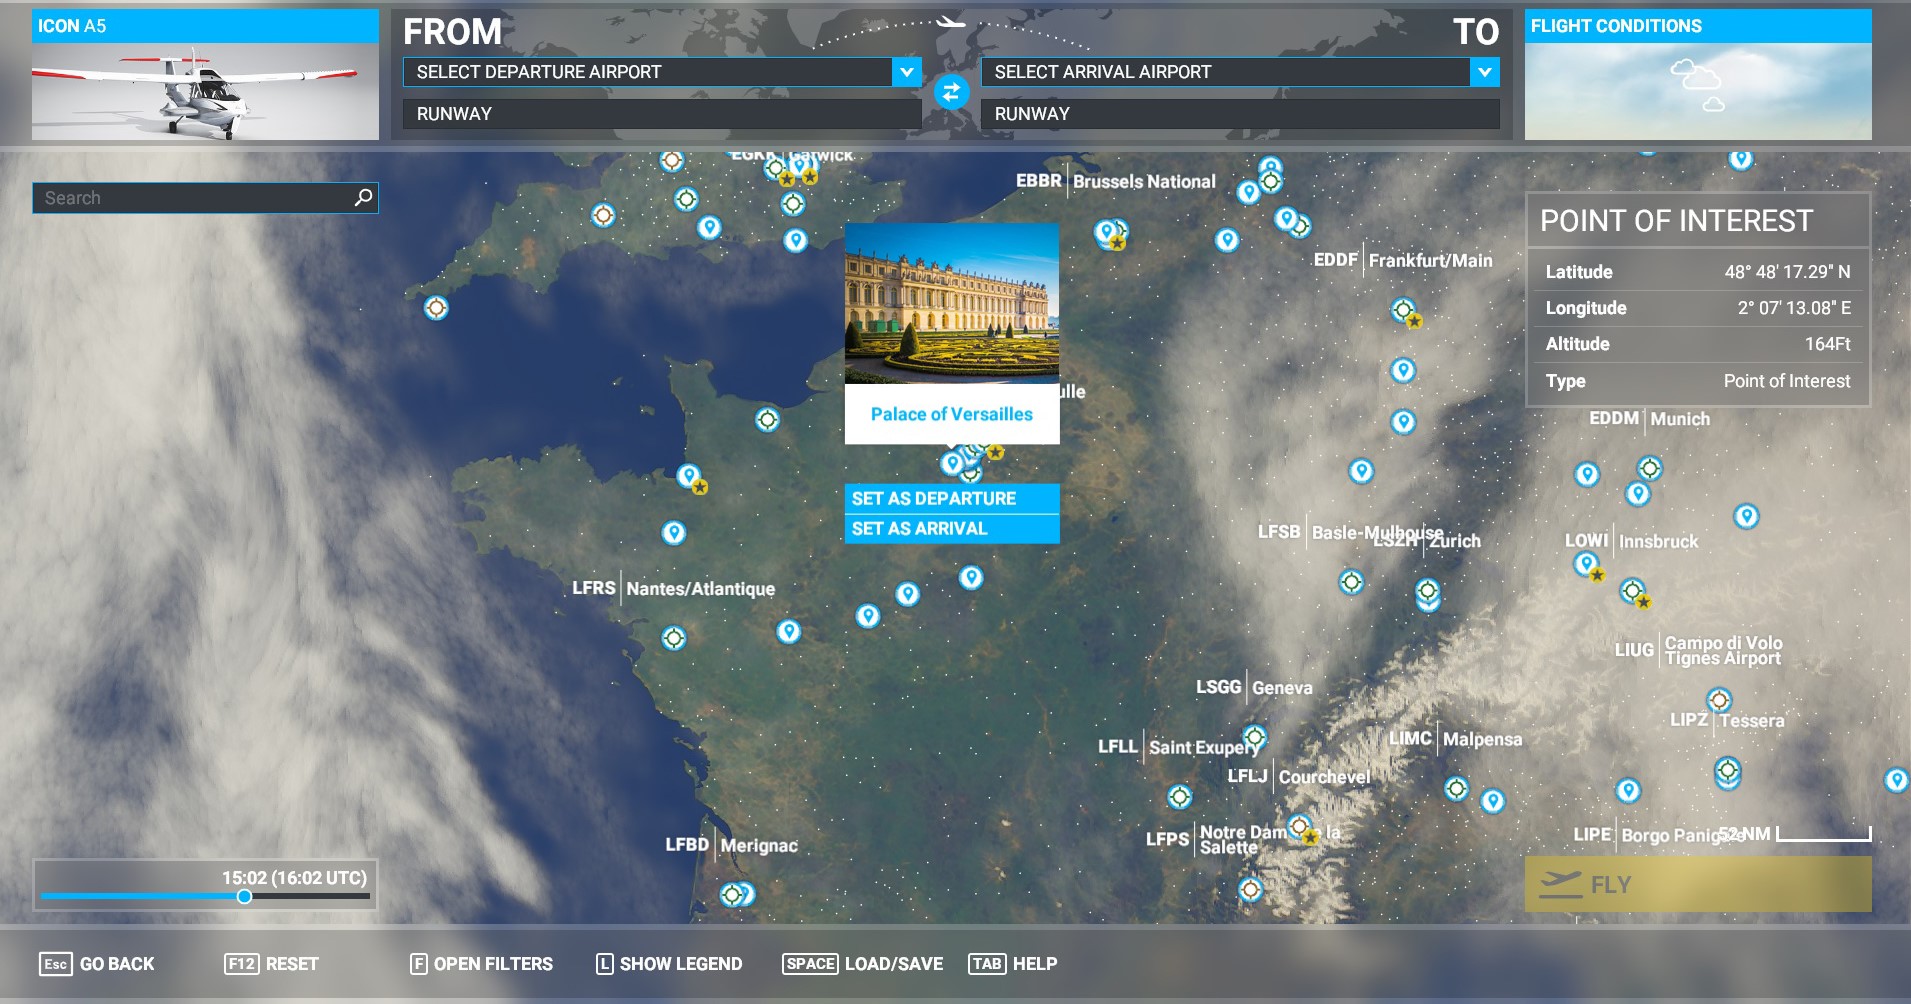
Task: Click the departure Runway field
Action: (x=661, y=114)
